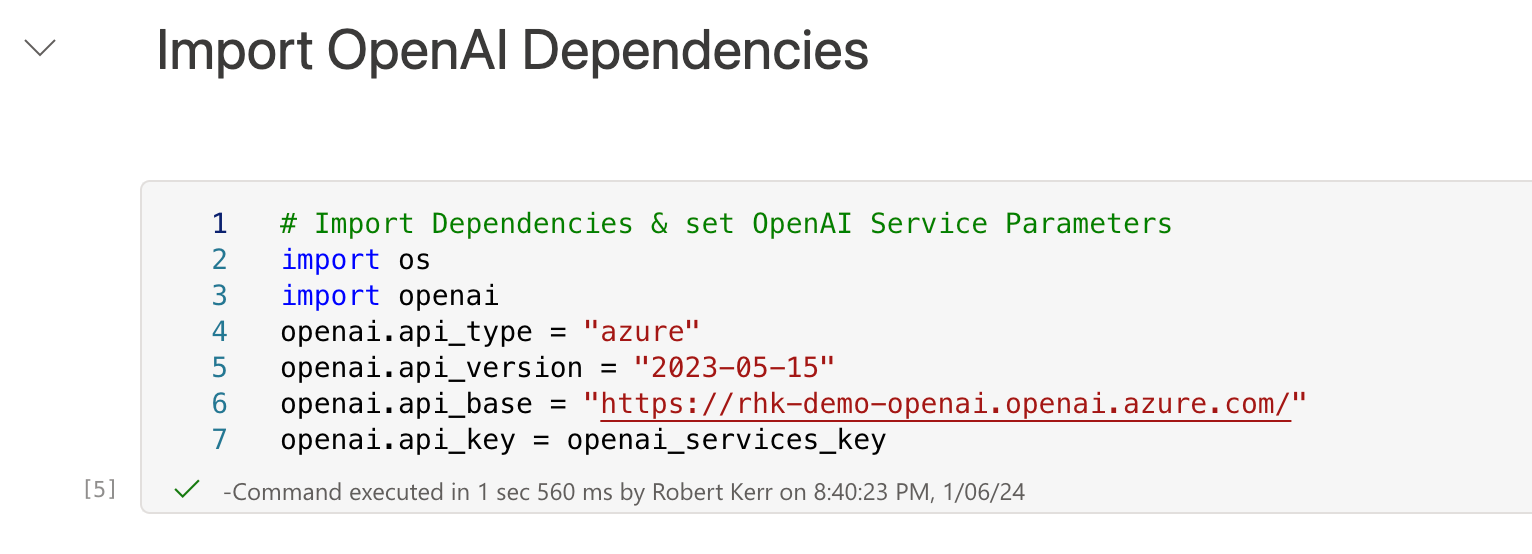Viewport: 1532px width, 554px height.
Task: Click the green execution success checkmark
Action: 186,490
